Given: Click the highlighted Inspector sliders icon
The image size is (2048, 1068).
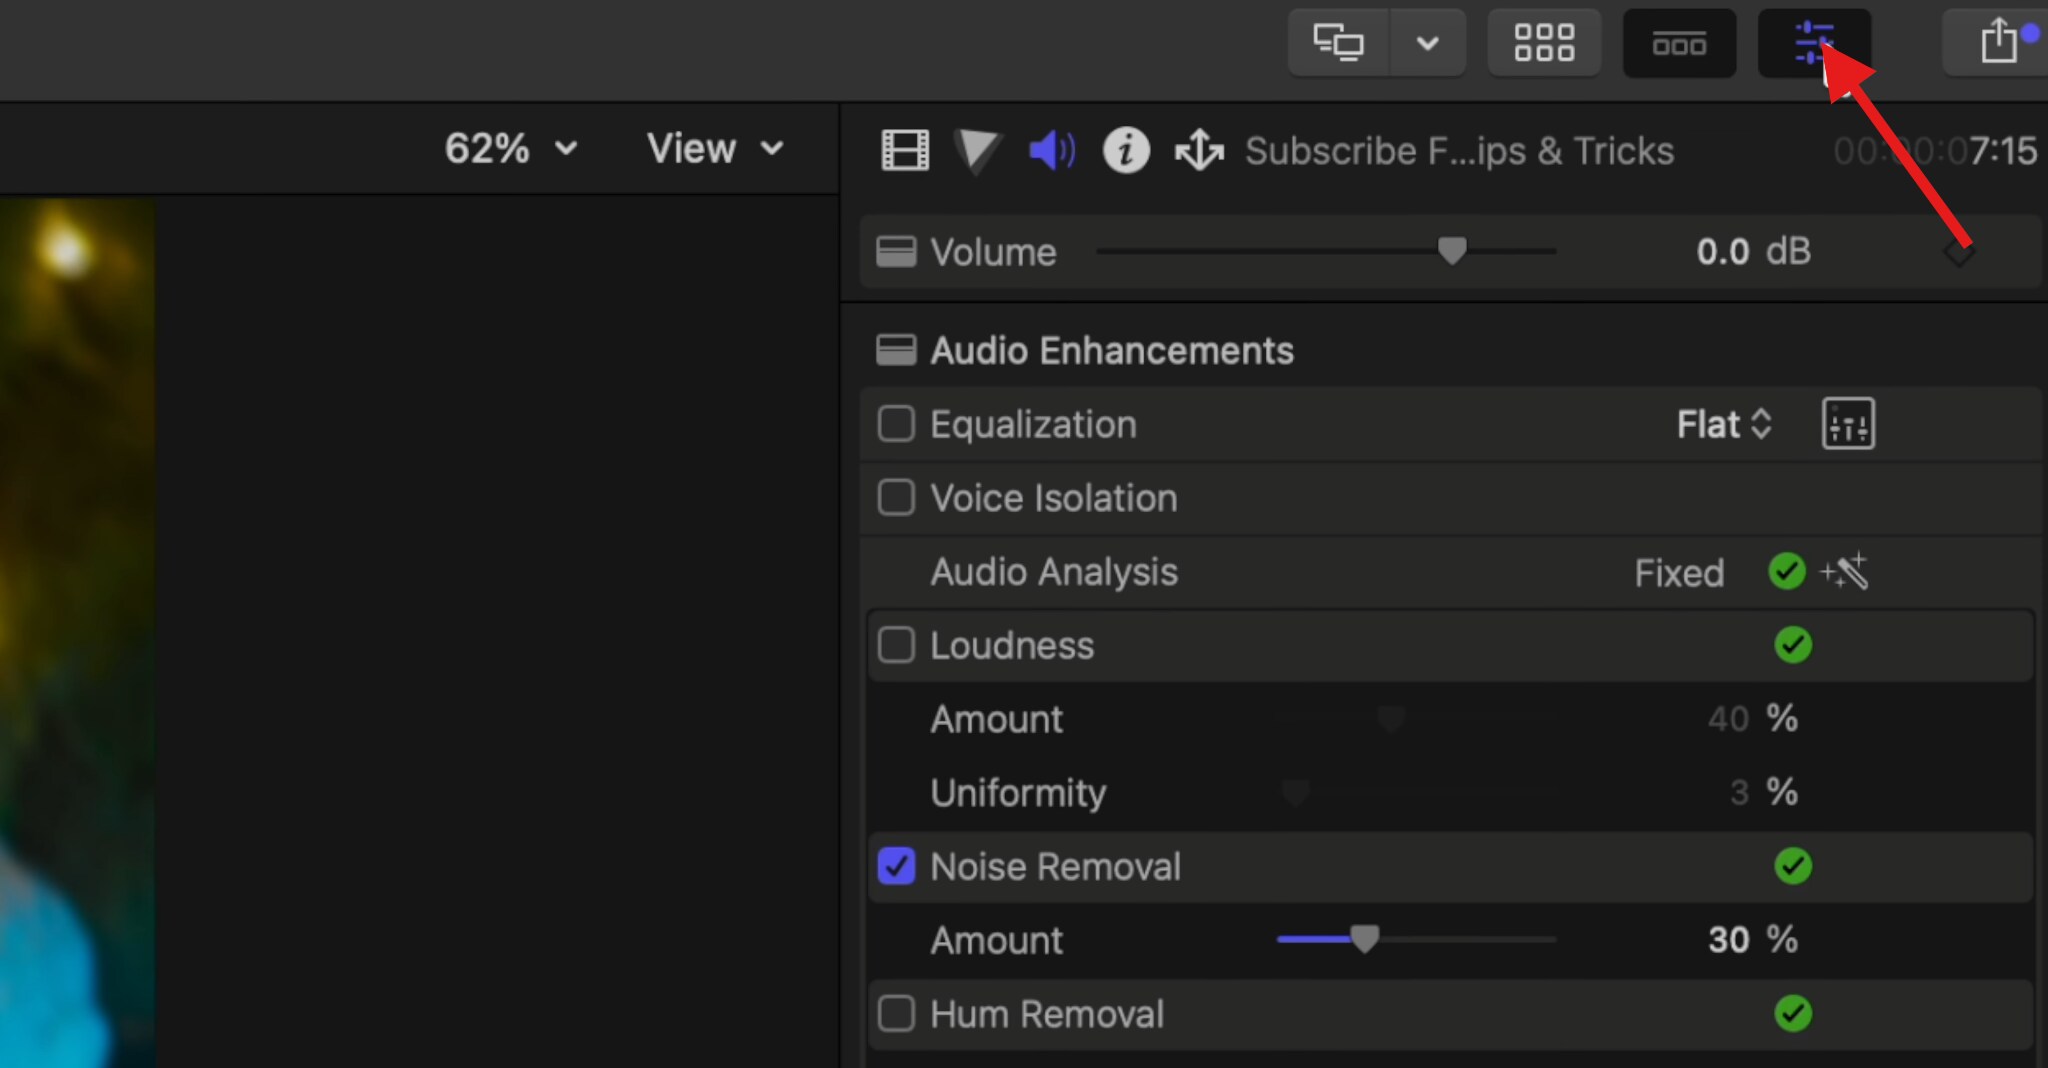Looking at the screenshot, I should click(x=1815, y=42).
